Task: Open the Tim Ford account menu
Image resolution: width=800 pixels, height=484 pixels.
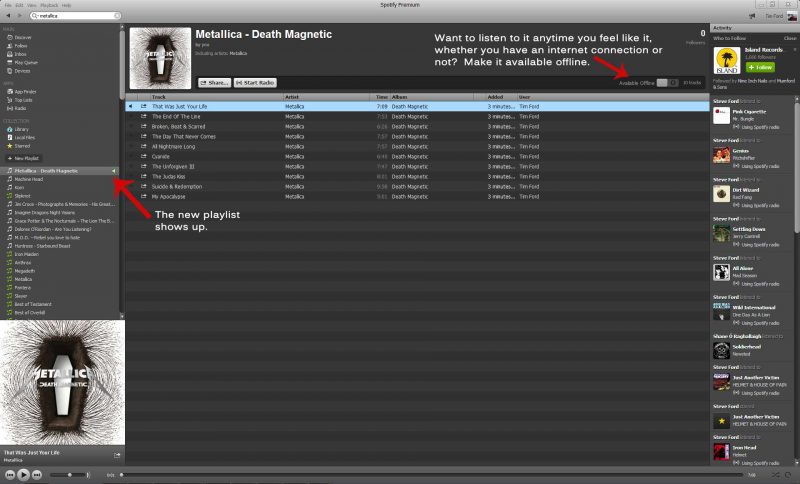Action: click(x=774, y=16)
